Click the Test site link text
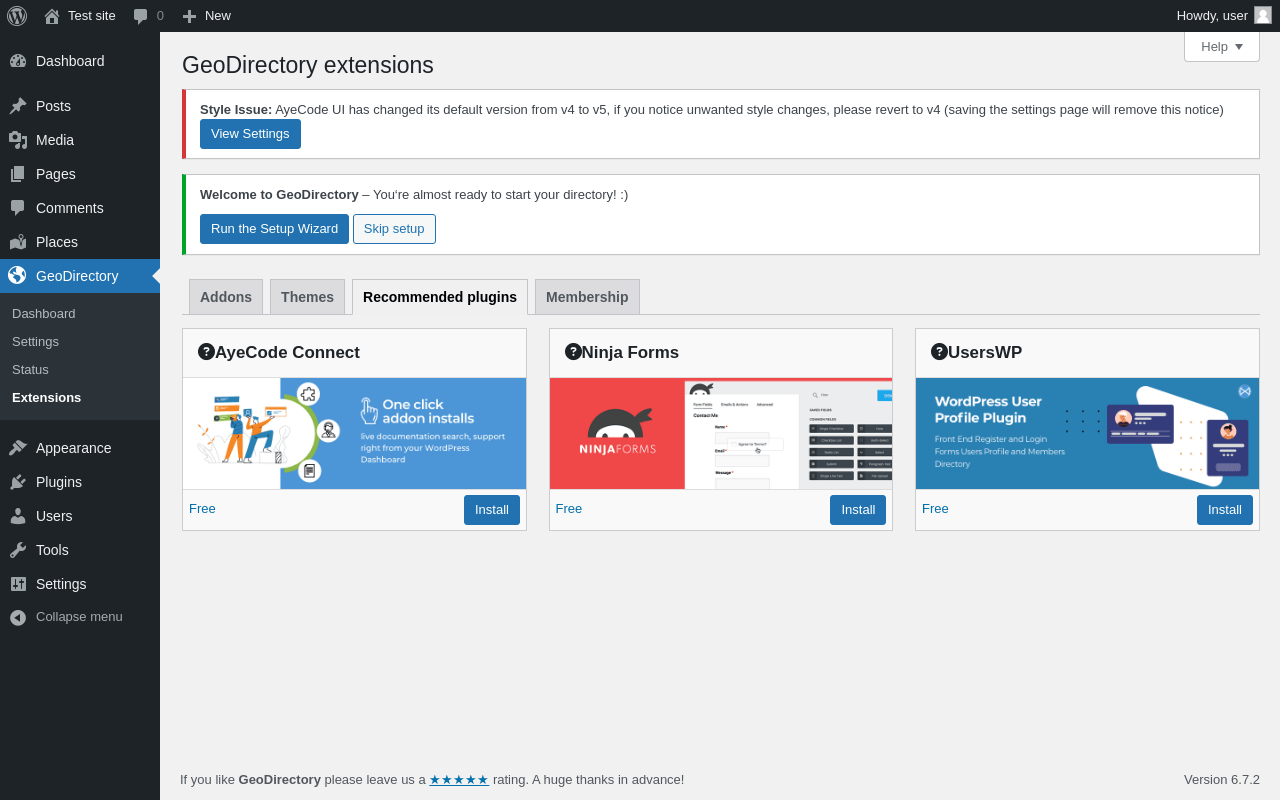The height and width of the screenshot is (800, 1280). (x=92, y=16)
